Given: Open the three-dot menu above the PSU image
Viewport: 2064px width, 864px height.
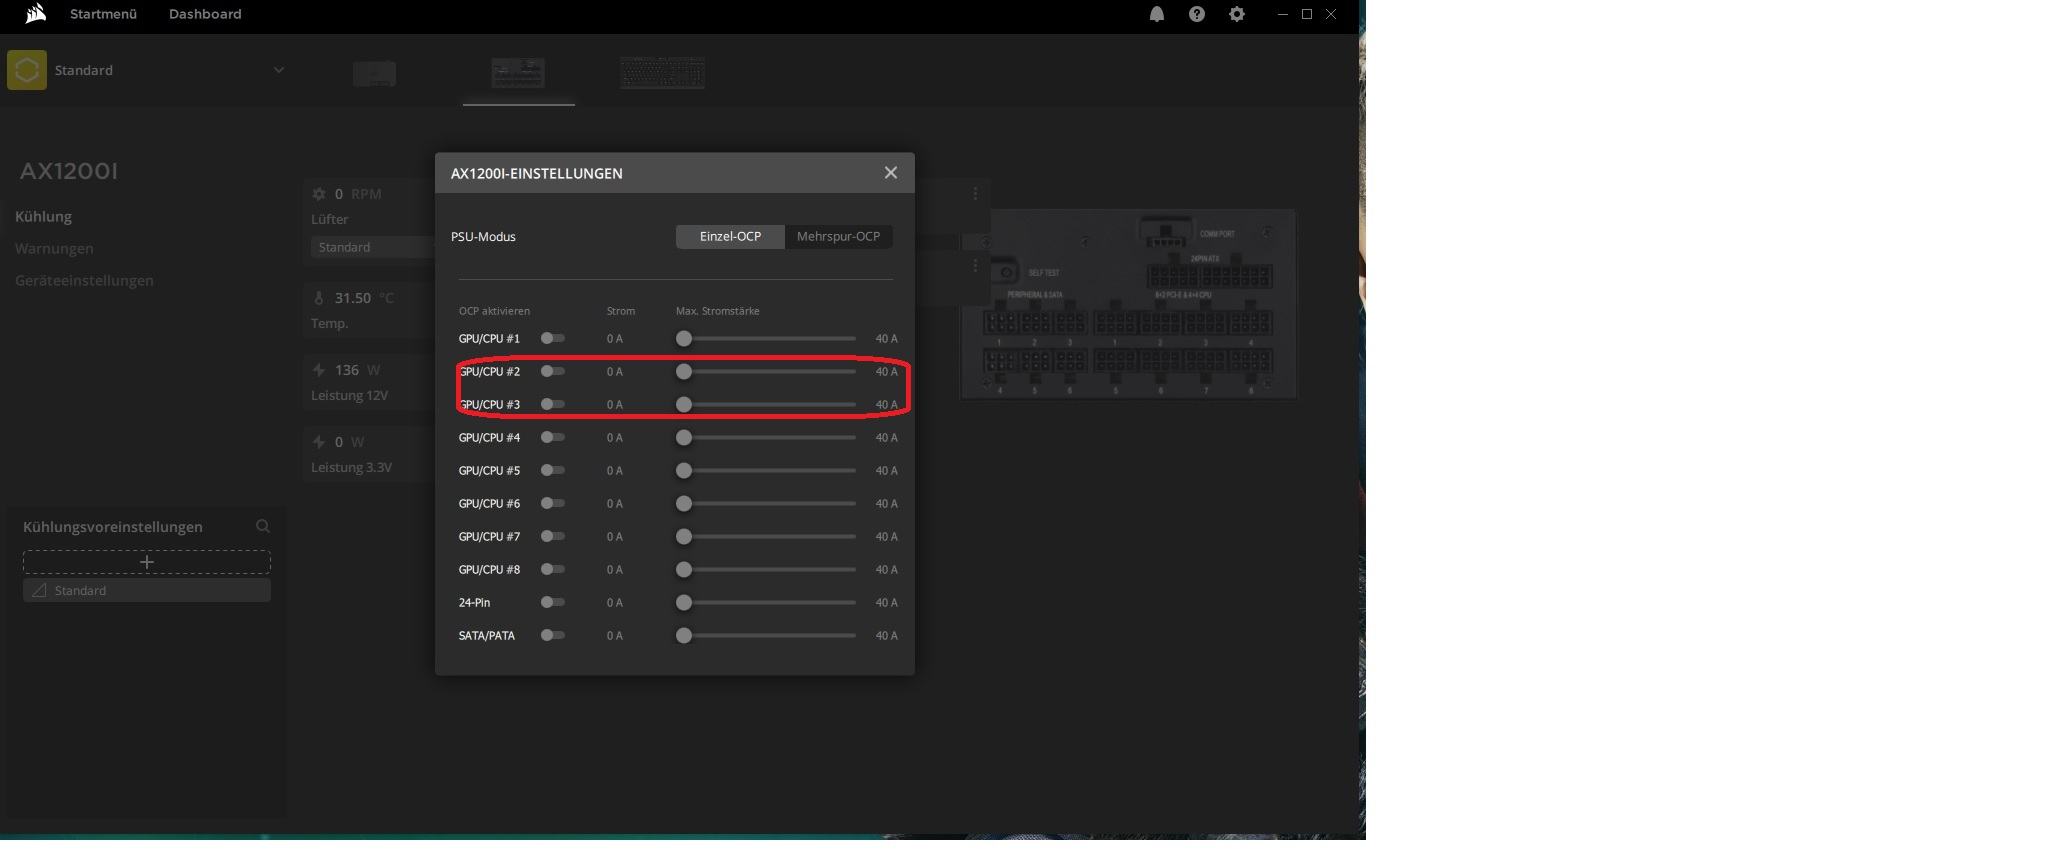Looking at the screenshot, I should pyautogui.click(x=976, y=194).
